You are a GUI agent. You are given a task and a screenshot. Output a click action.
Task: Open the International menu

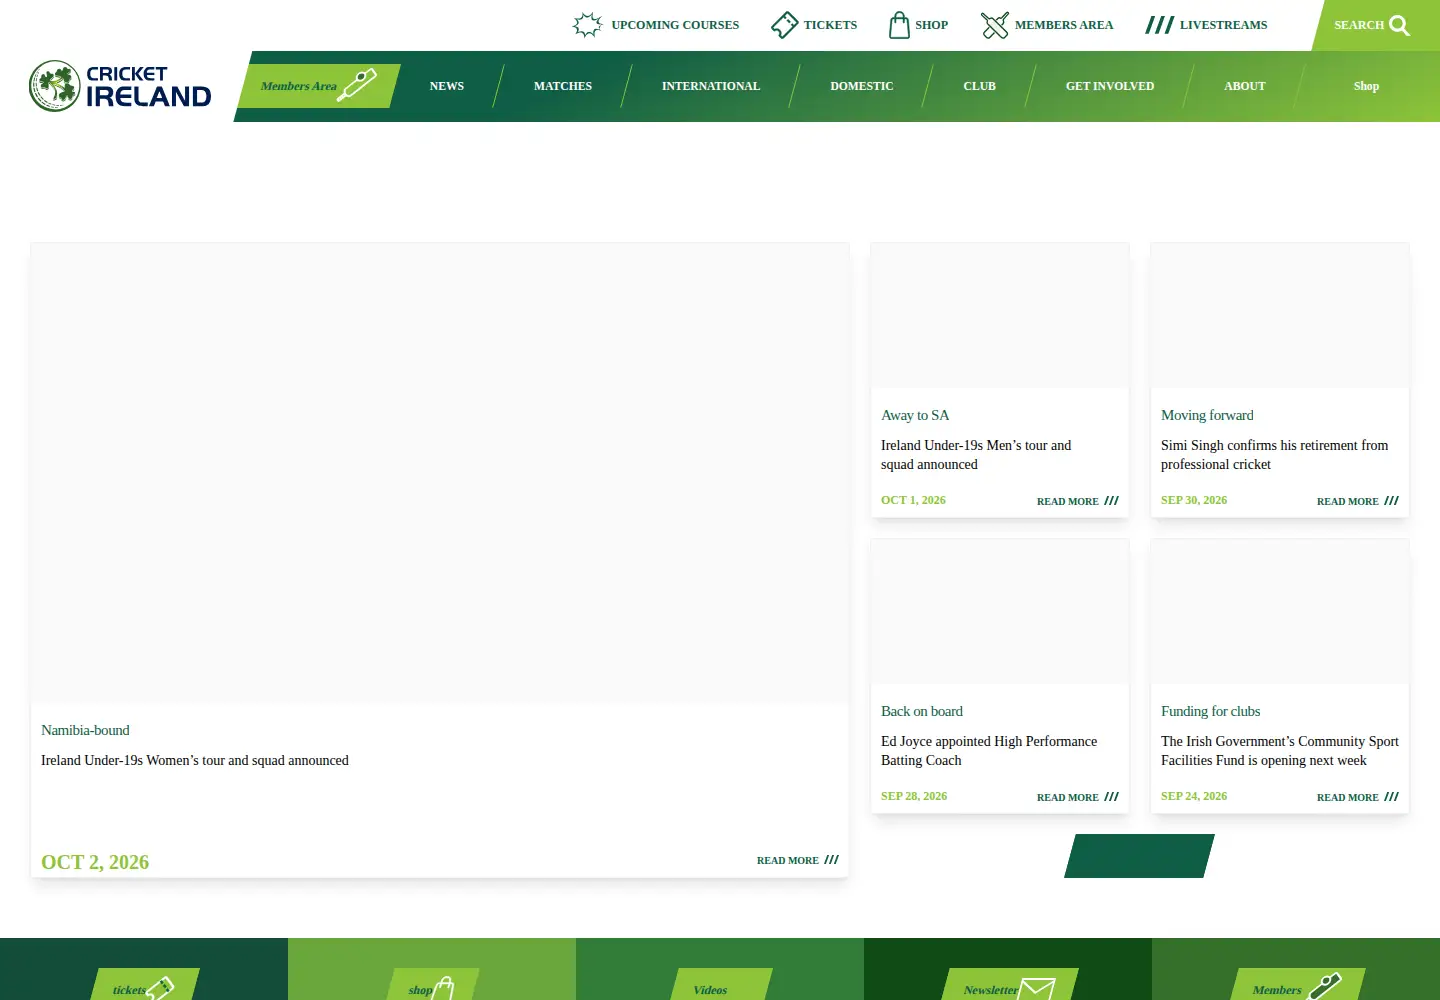pos(711,86)
